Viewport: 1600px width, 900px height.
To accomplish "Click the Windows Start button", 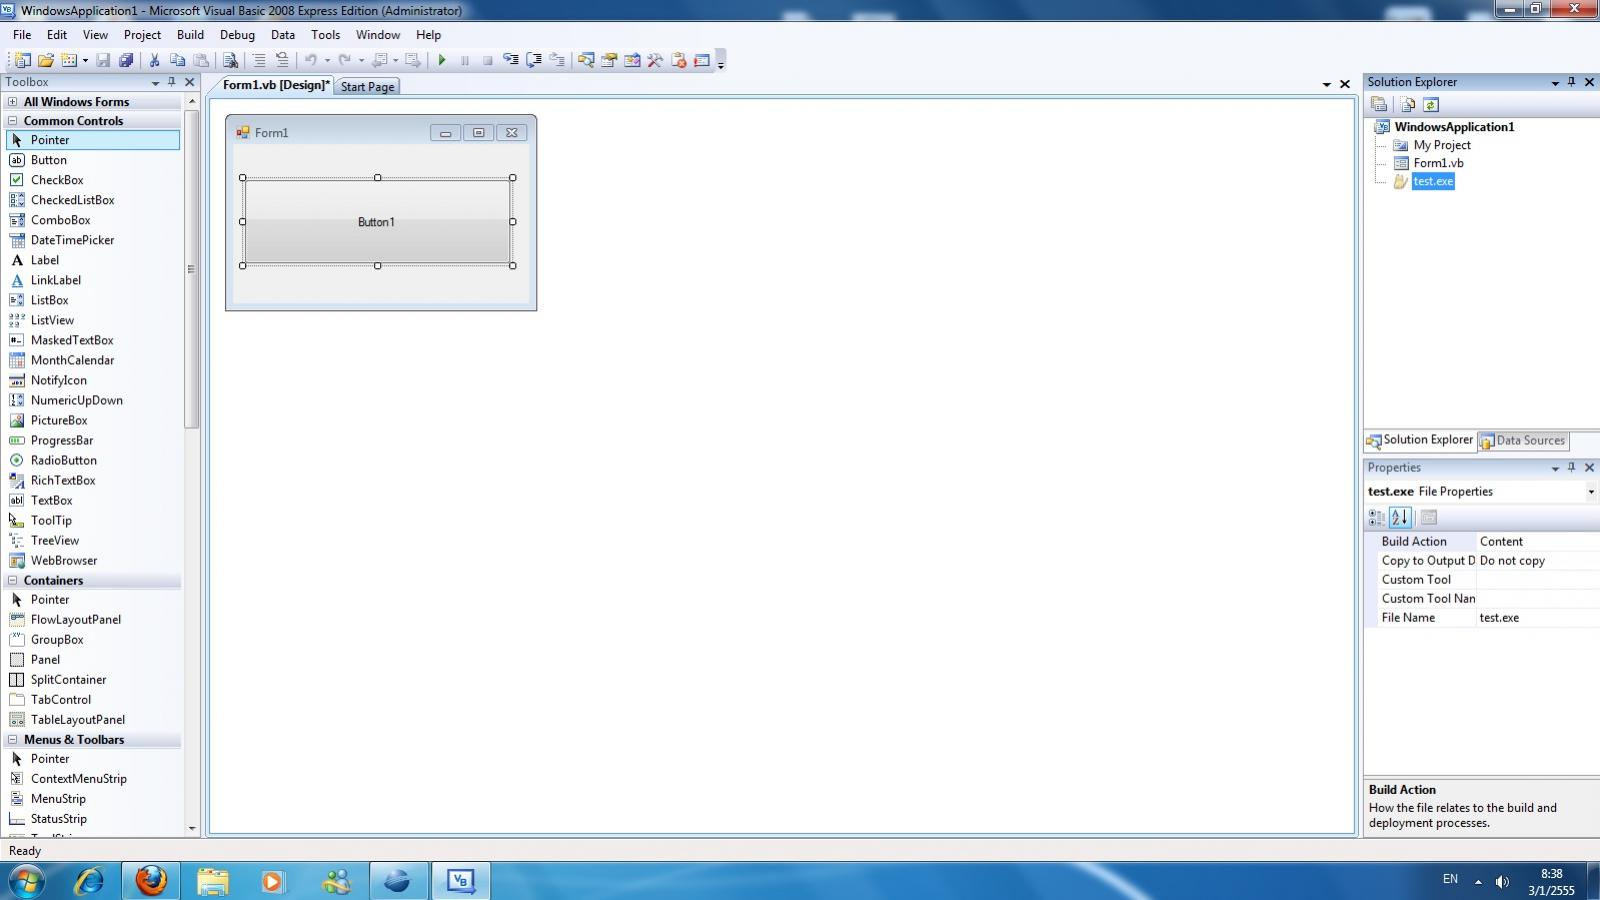I will [27, 881].
